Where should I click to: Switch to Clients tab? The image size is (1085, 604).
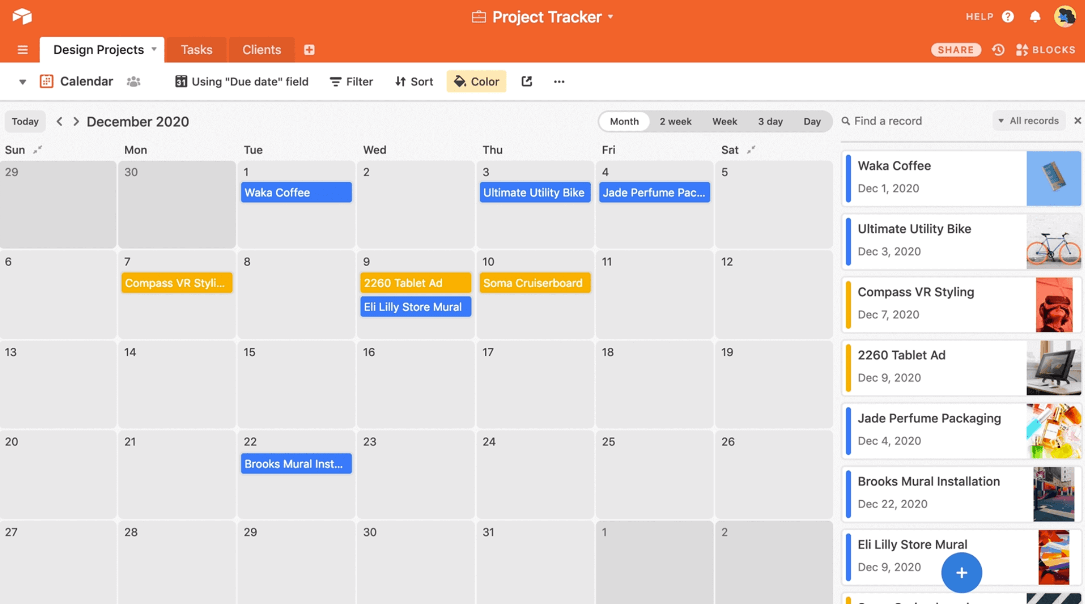pos(262,50)
